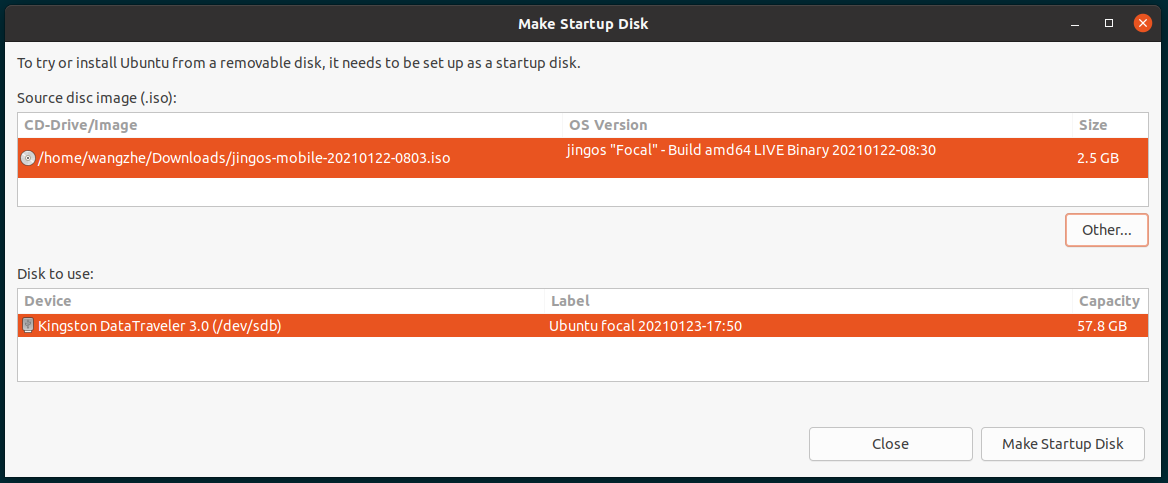Click the Make Startup Disk button
Screen dimensions: 1168x483
pos(1063,444)
